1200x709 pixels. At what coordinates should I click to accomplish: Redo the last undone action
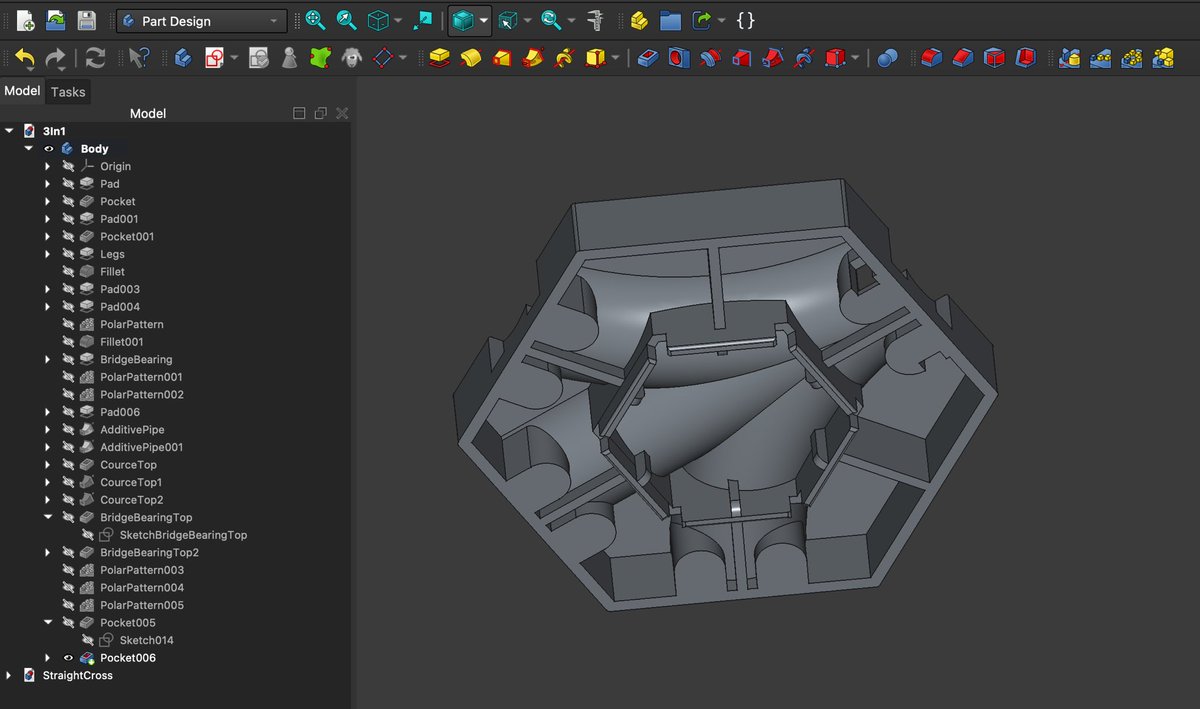tap(56, 59)
